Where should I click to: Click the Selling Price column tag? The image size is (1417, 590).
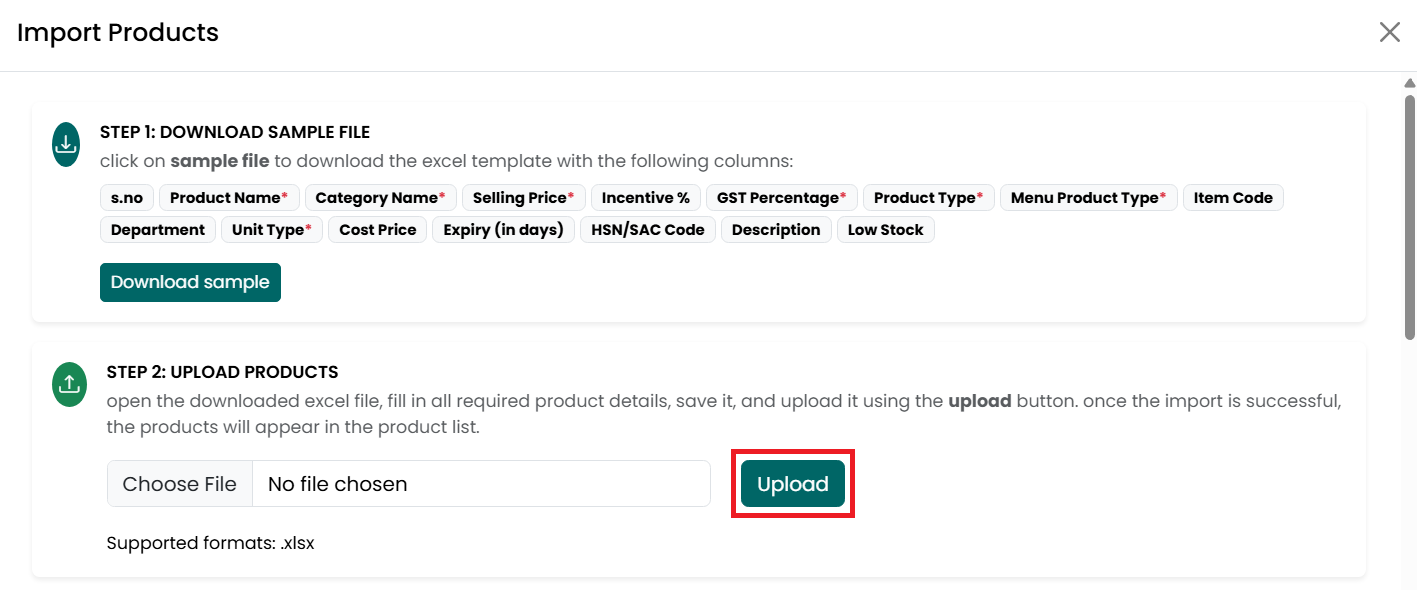coord(524,198)
